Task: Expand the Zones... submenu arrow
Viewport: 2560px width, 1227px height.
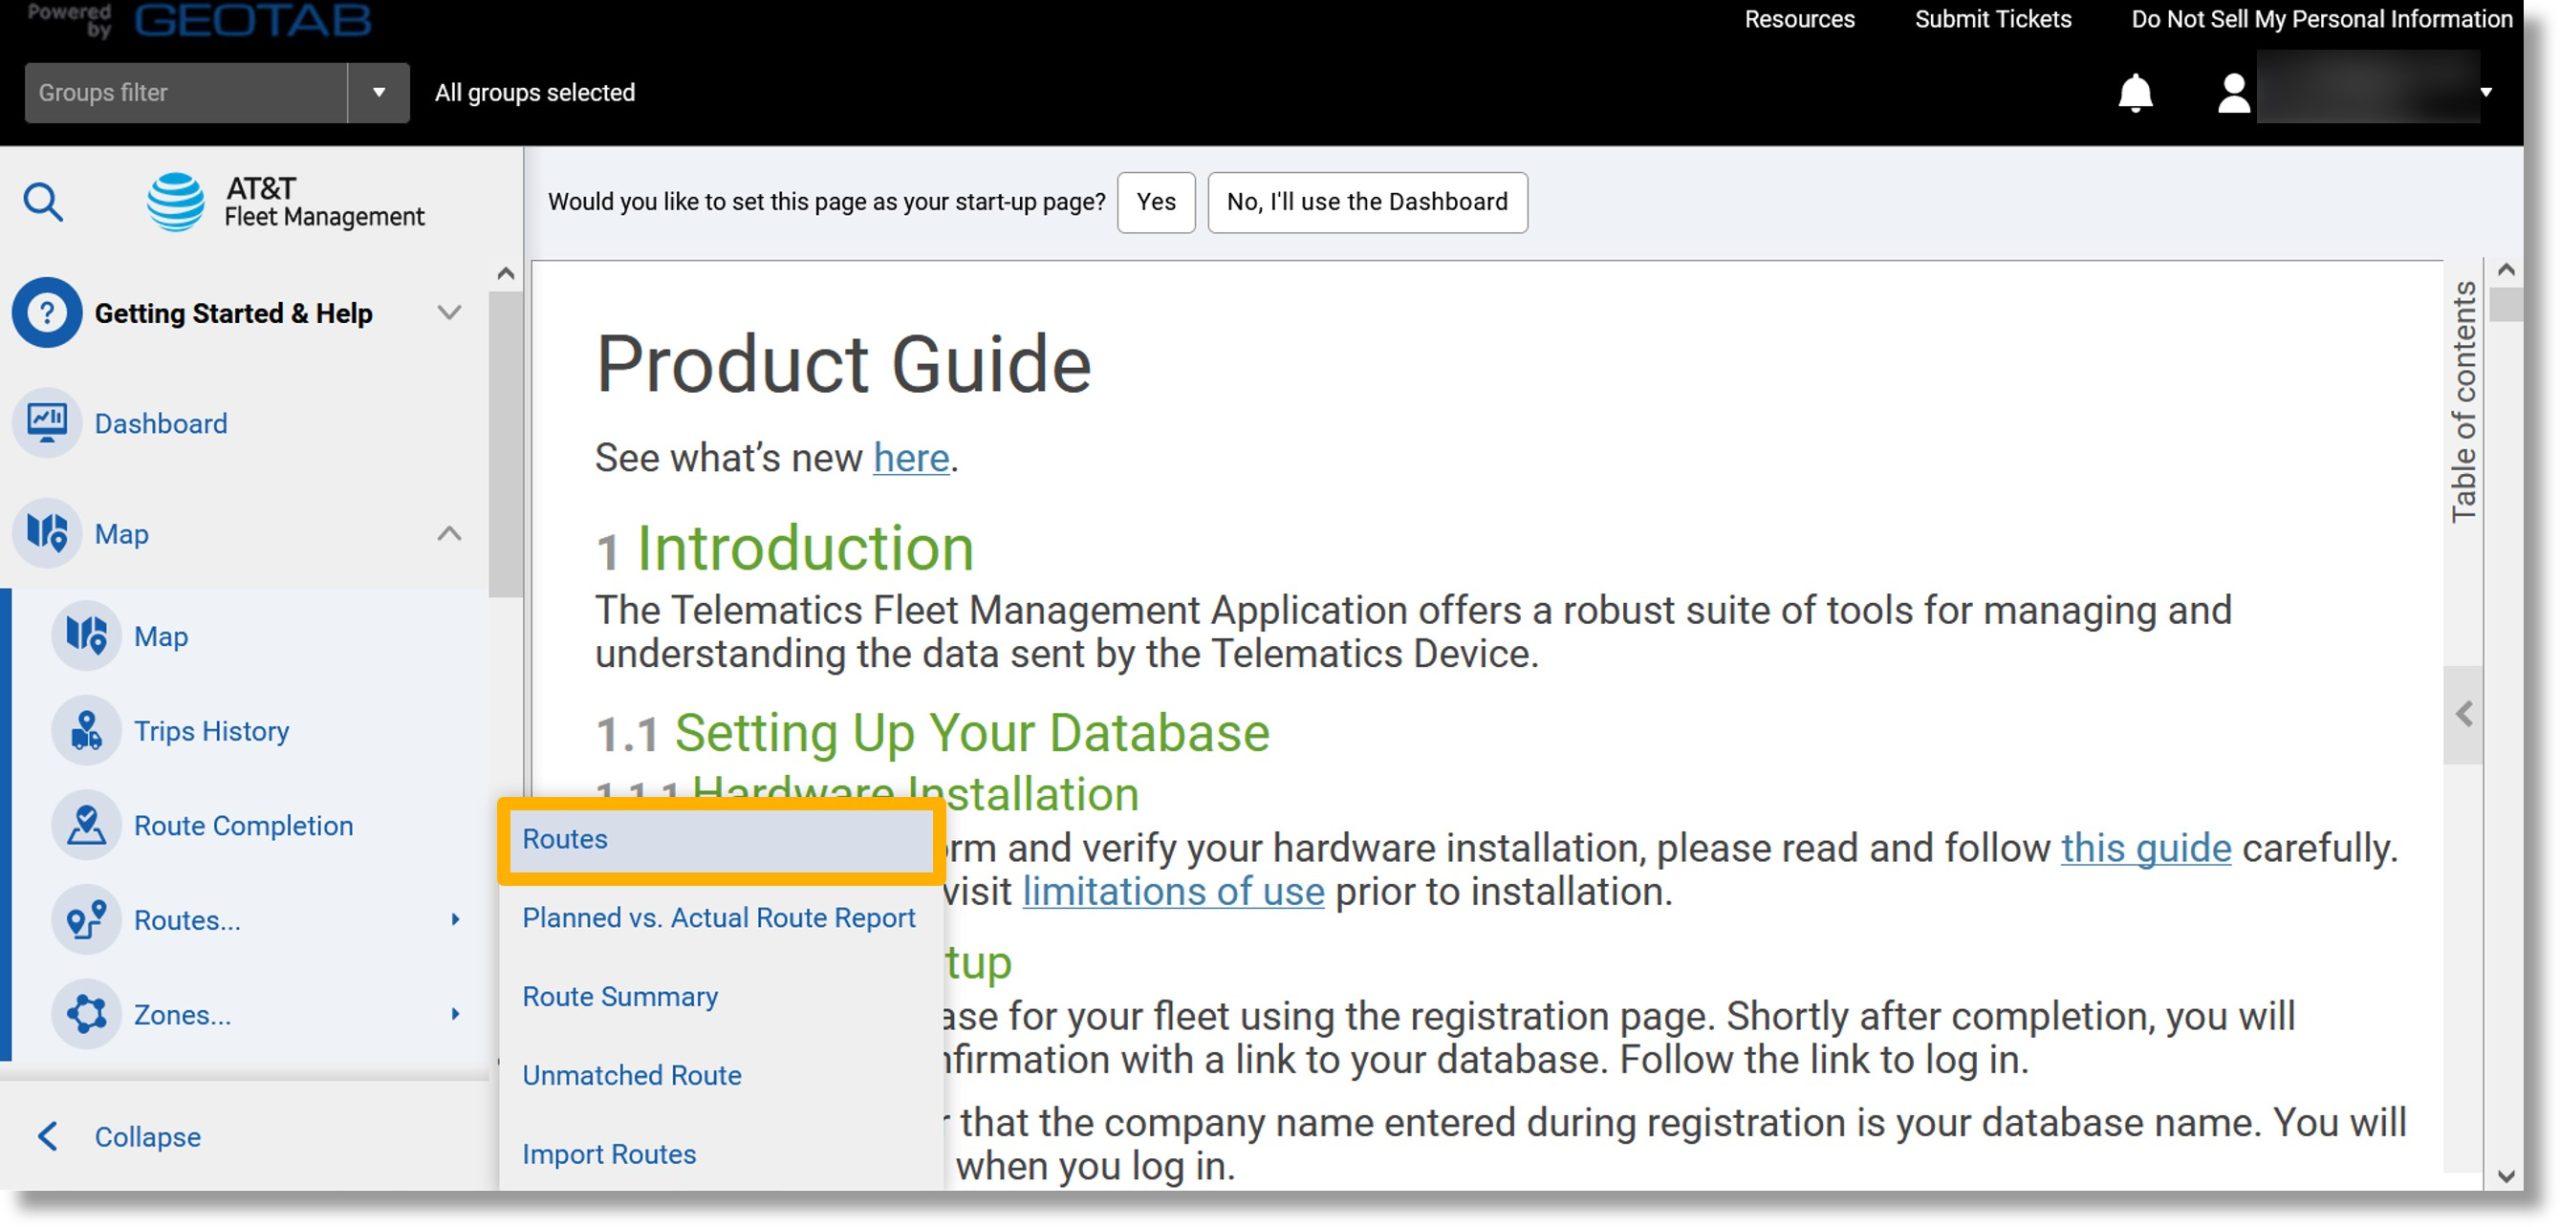Action: point(455,1014)
